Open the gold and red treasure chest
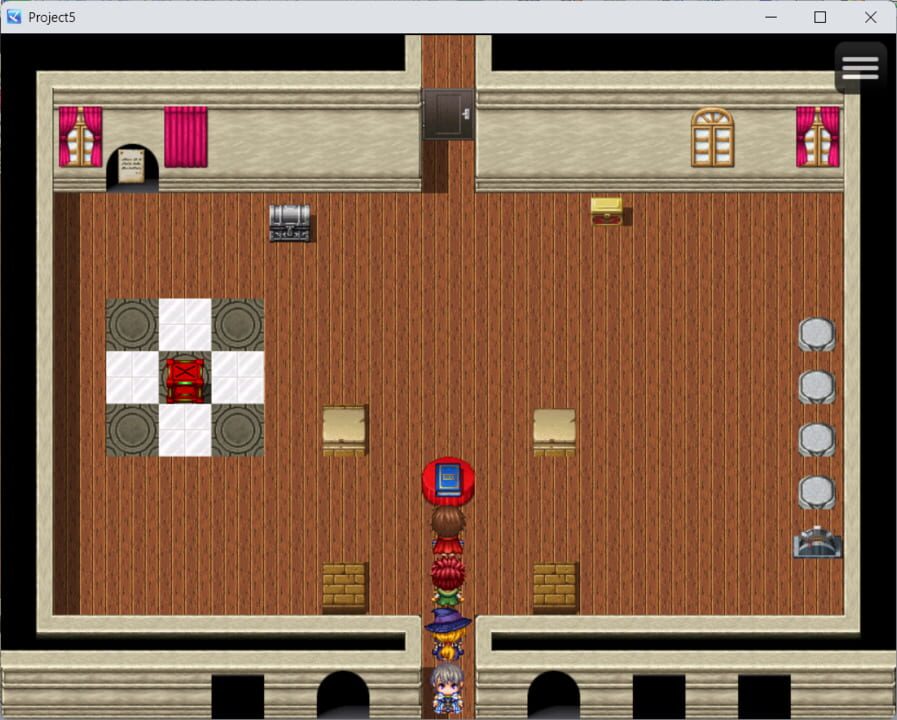897x720 pixels. (607, 211)
